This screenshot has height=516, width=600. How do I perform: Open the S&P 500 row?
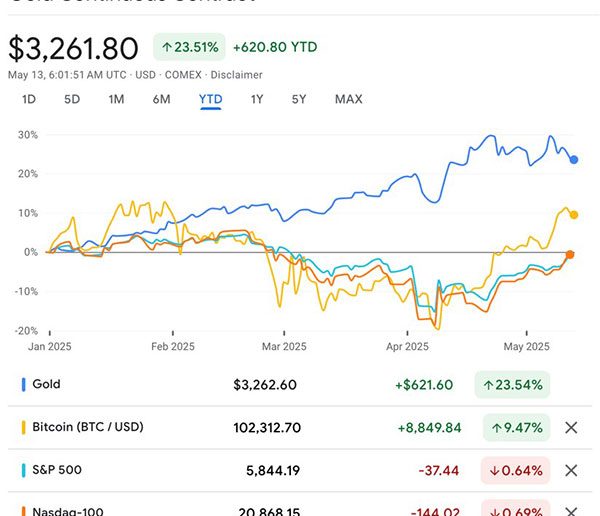coord(300,470)
